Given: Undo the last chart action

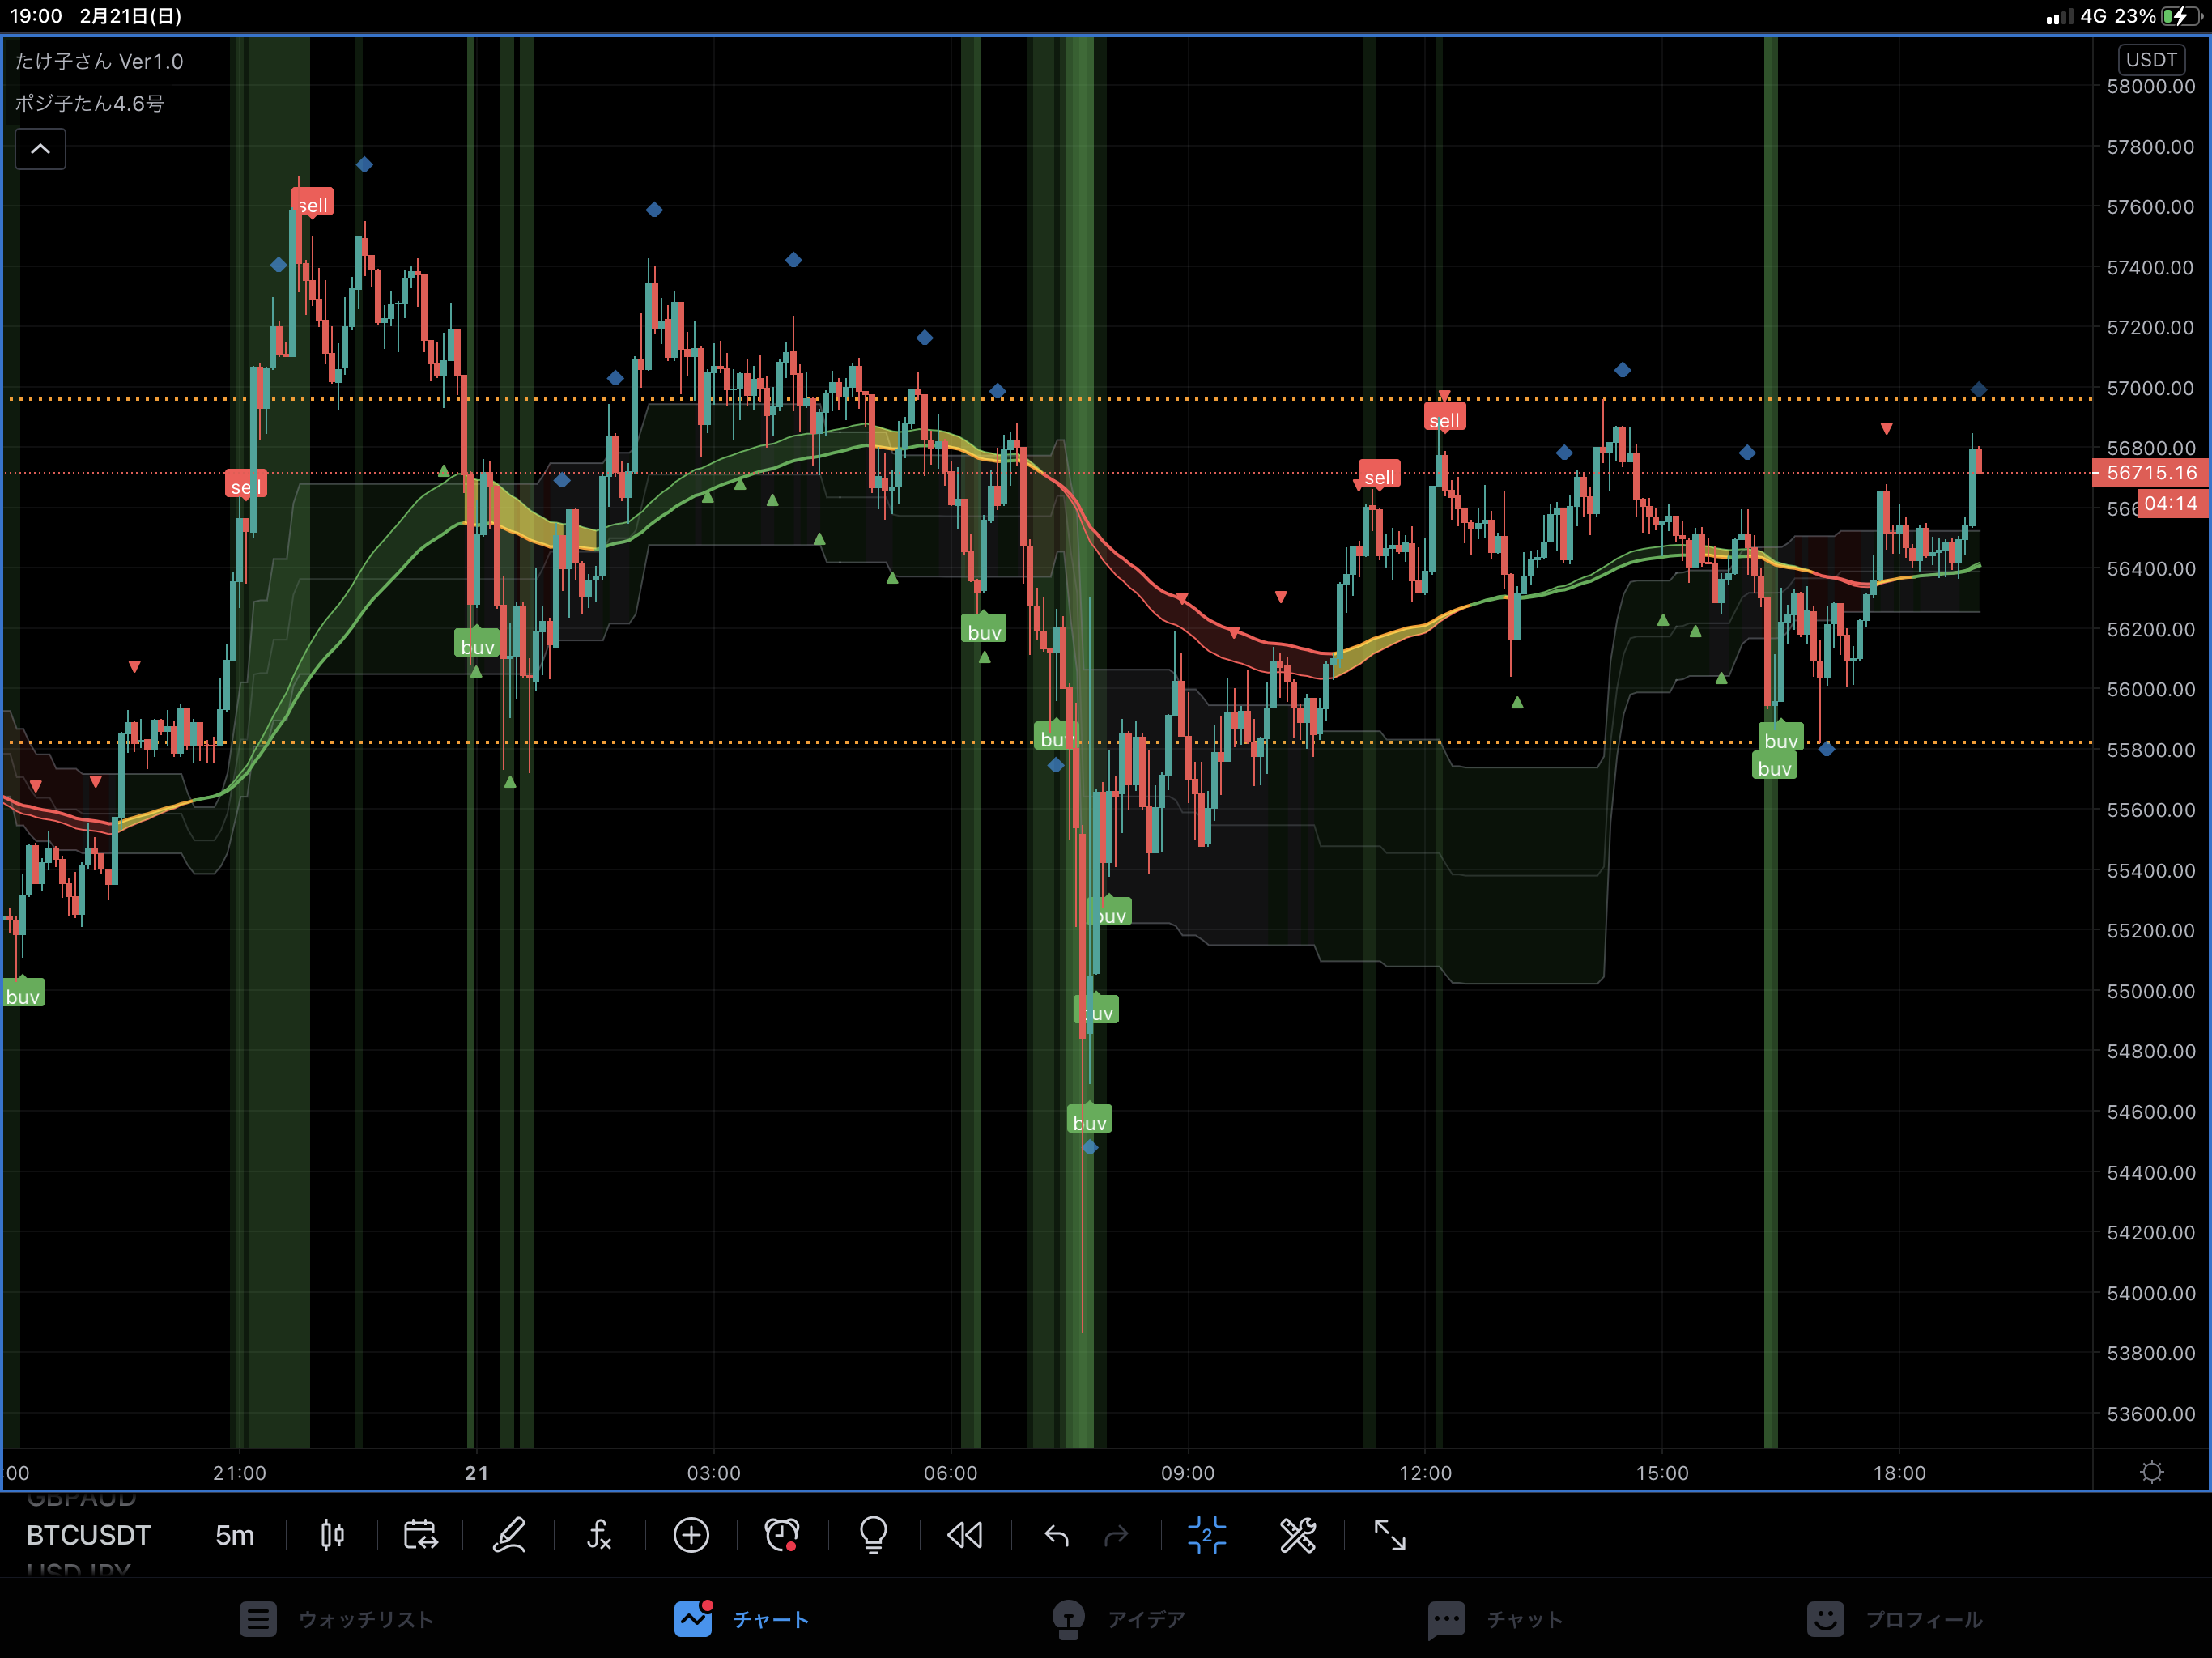Looking at the screenshot, I should [x=1056, y=1535].
